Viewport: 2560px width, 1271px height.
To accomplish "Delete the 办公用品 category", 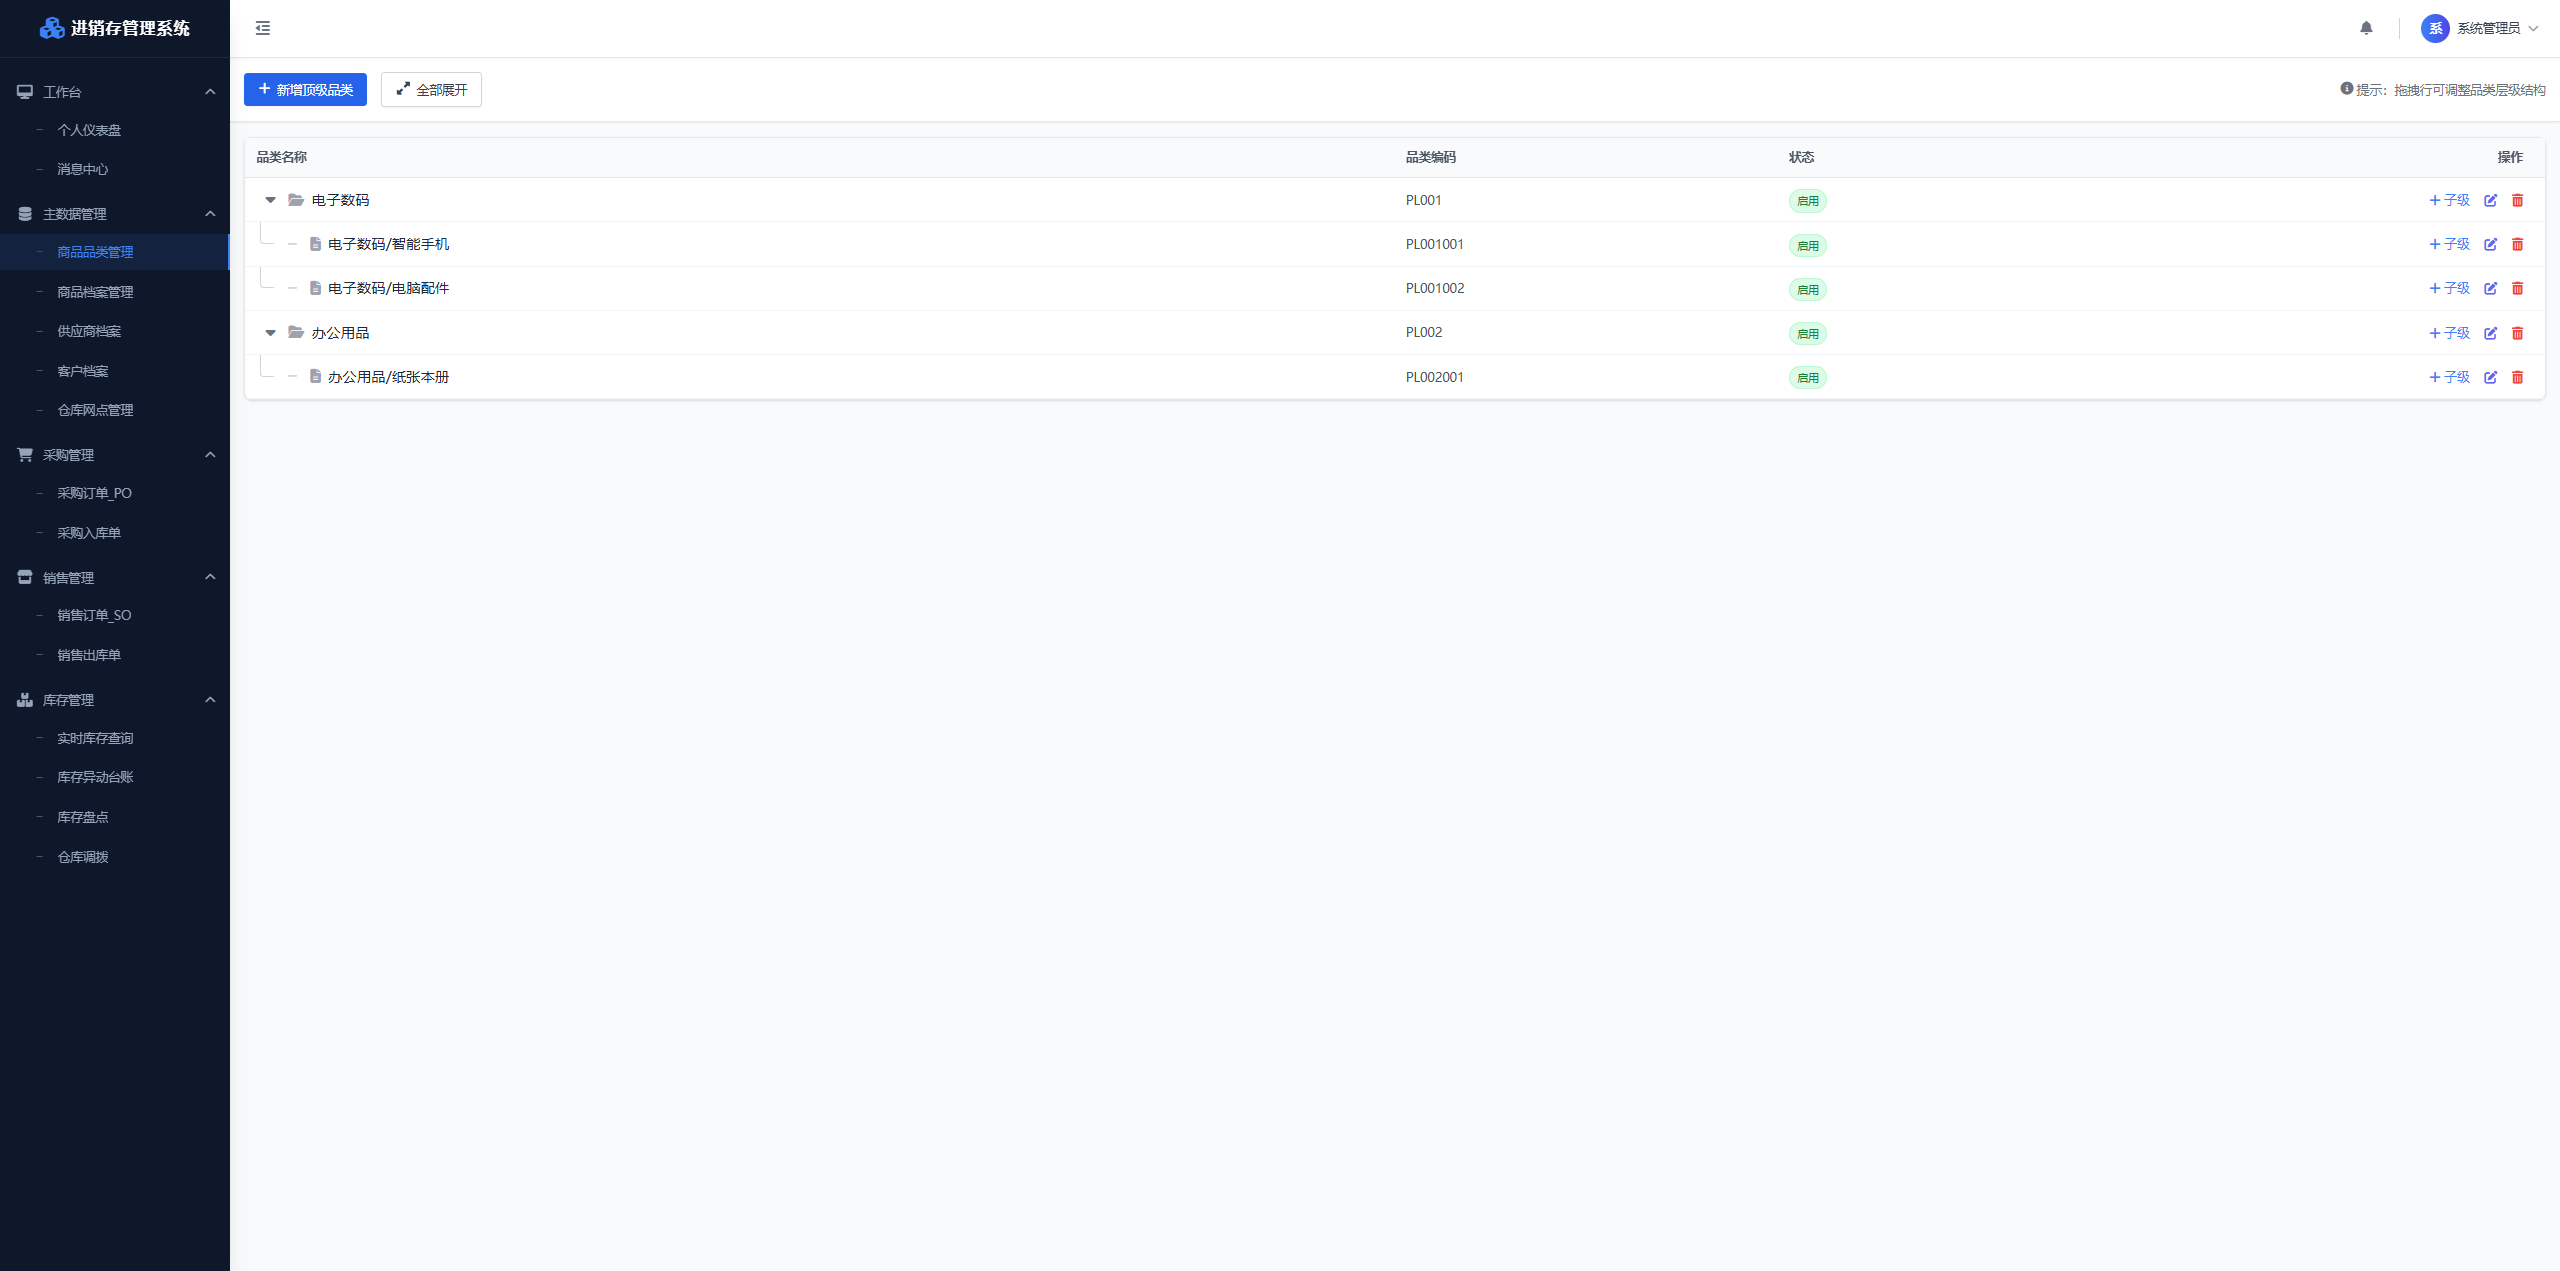I will 2518,333.
